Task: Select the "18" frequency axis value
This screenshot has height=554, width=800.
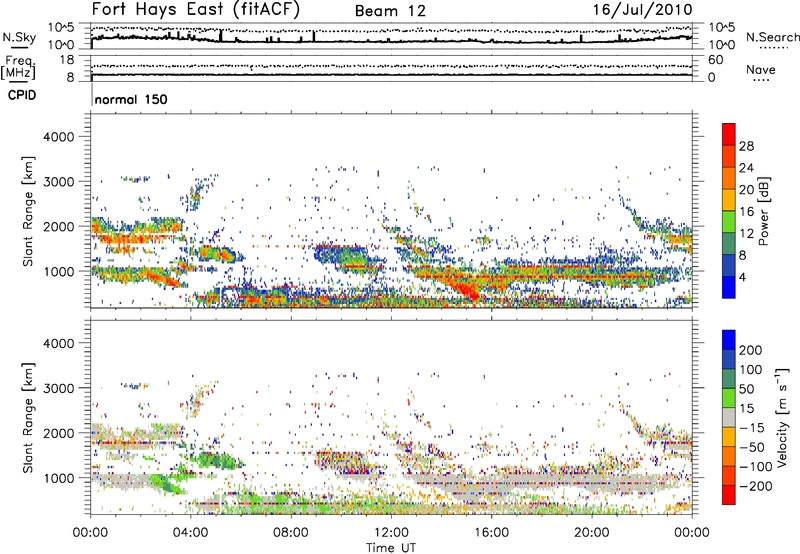Action: pyautogui.click(x=67, y=60)
